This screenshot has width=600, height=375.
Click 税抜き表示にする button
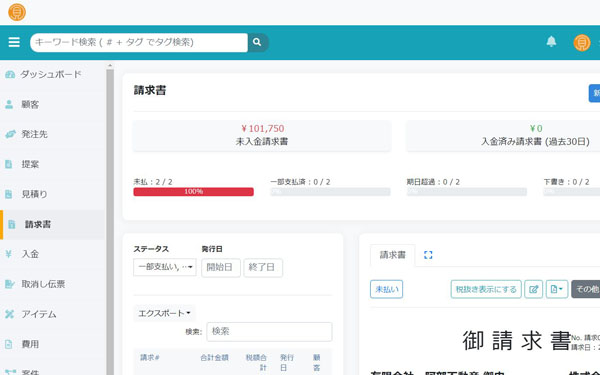(486, 289)
